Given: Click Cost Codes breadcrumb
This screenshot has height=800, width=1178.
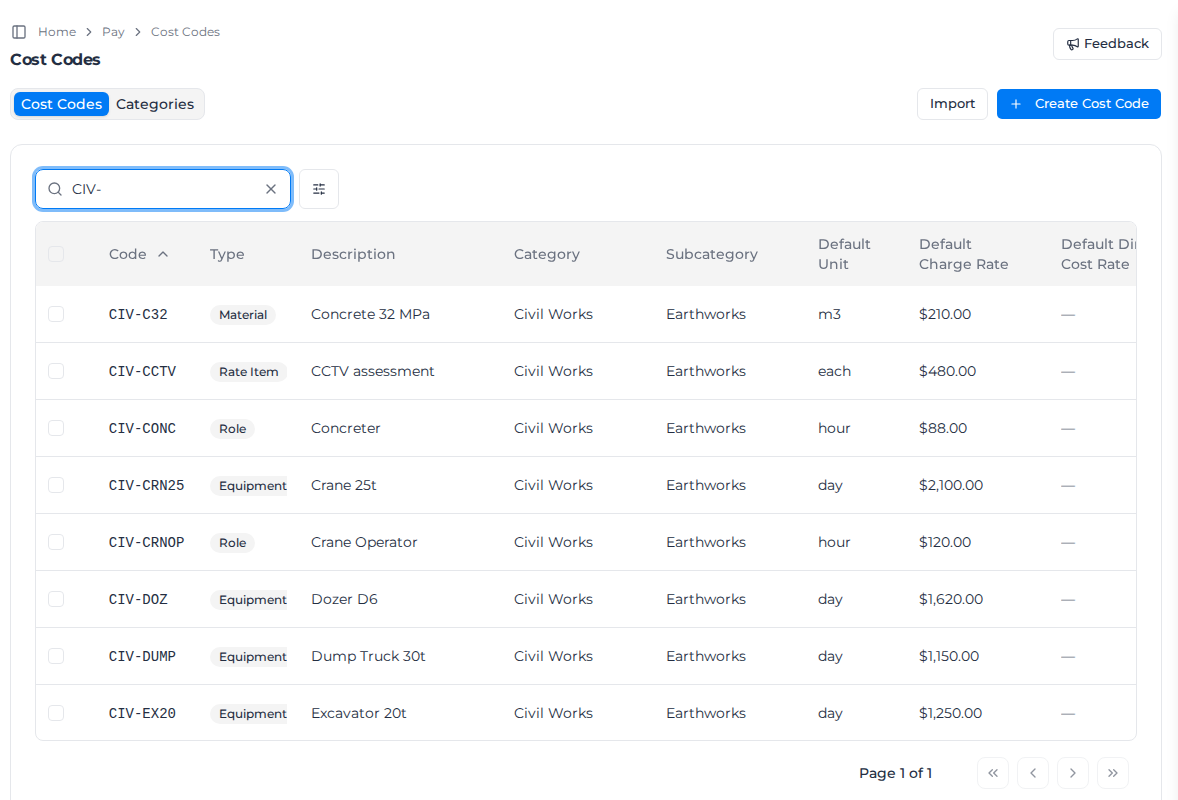Looking at the screenshot, I should [x=186, y=32].
